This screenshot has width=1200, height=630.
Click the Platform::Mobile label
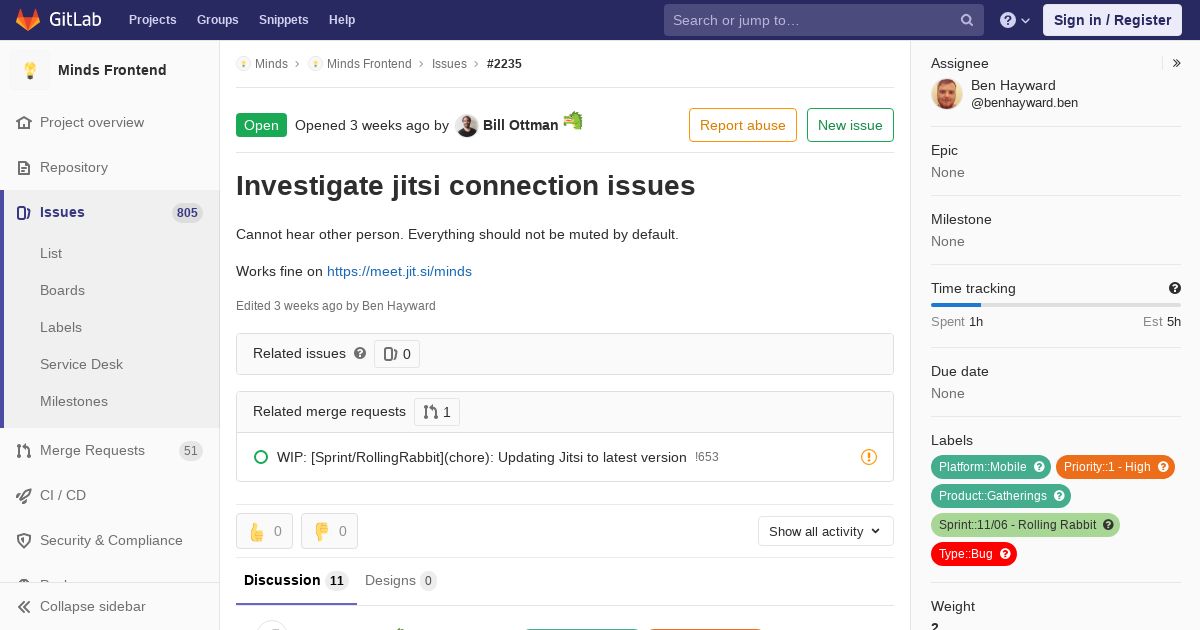click(x=991, y=467)
